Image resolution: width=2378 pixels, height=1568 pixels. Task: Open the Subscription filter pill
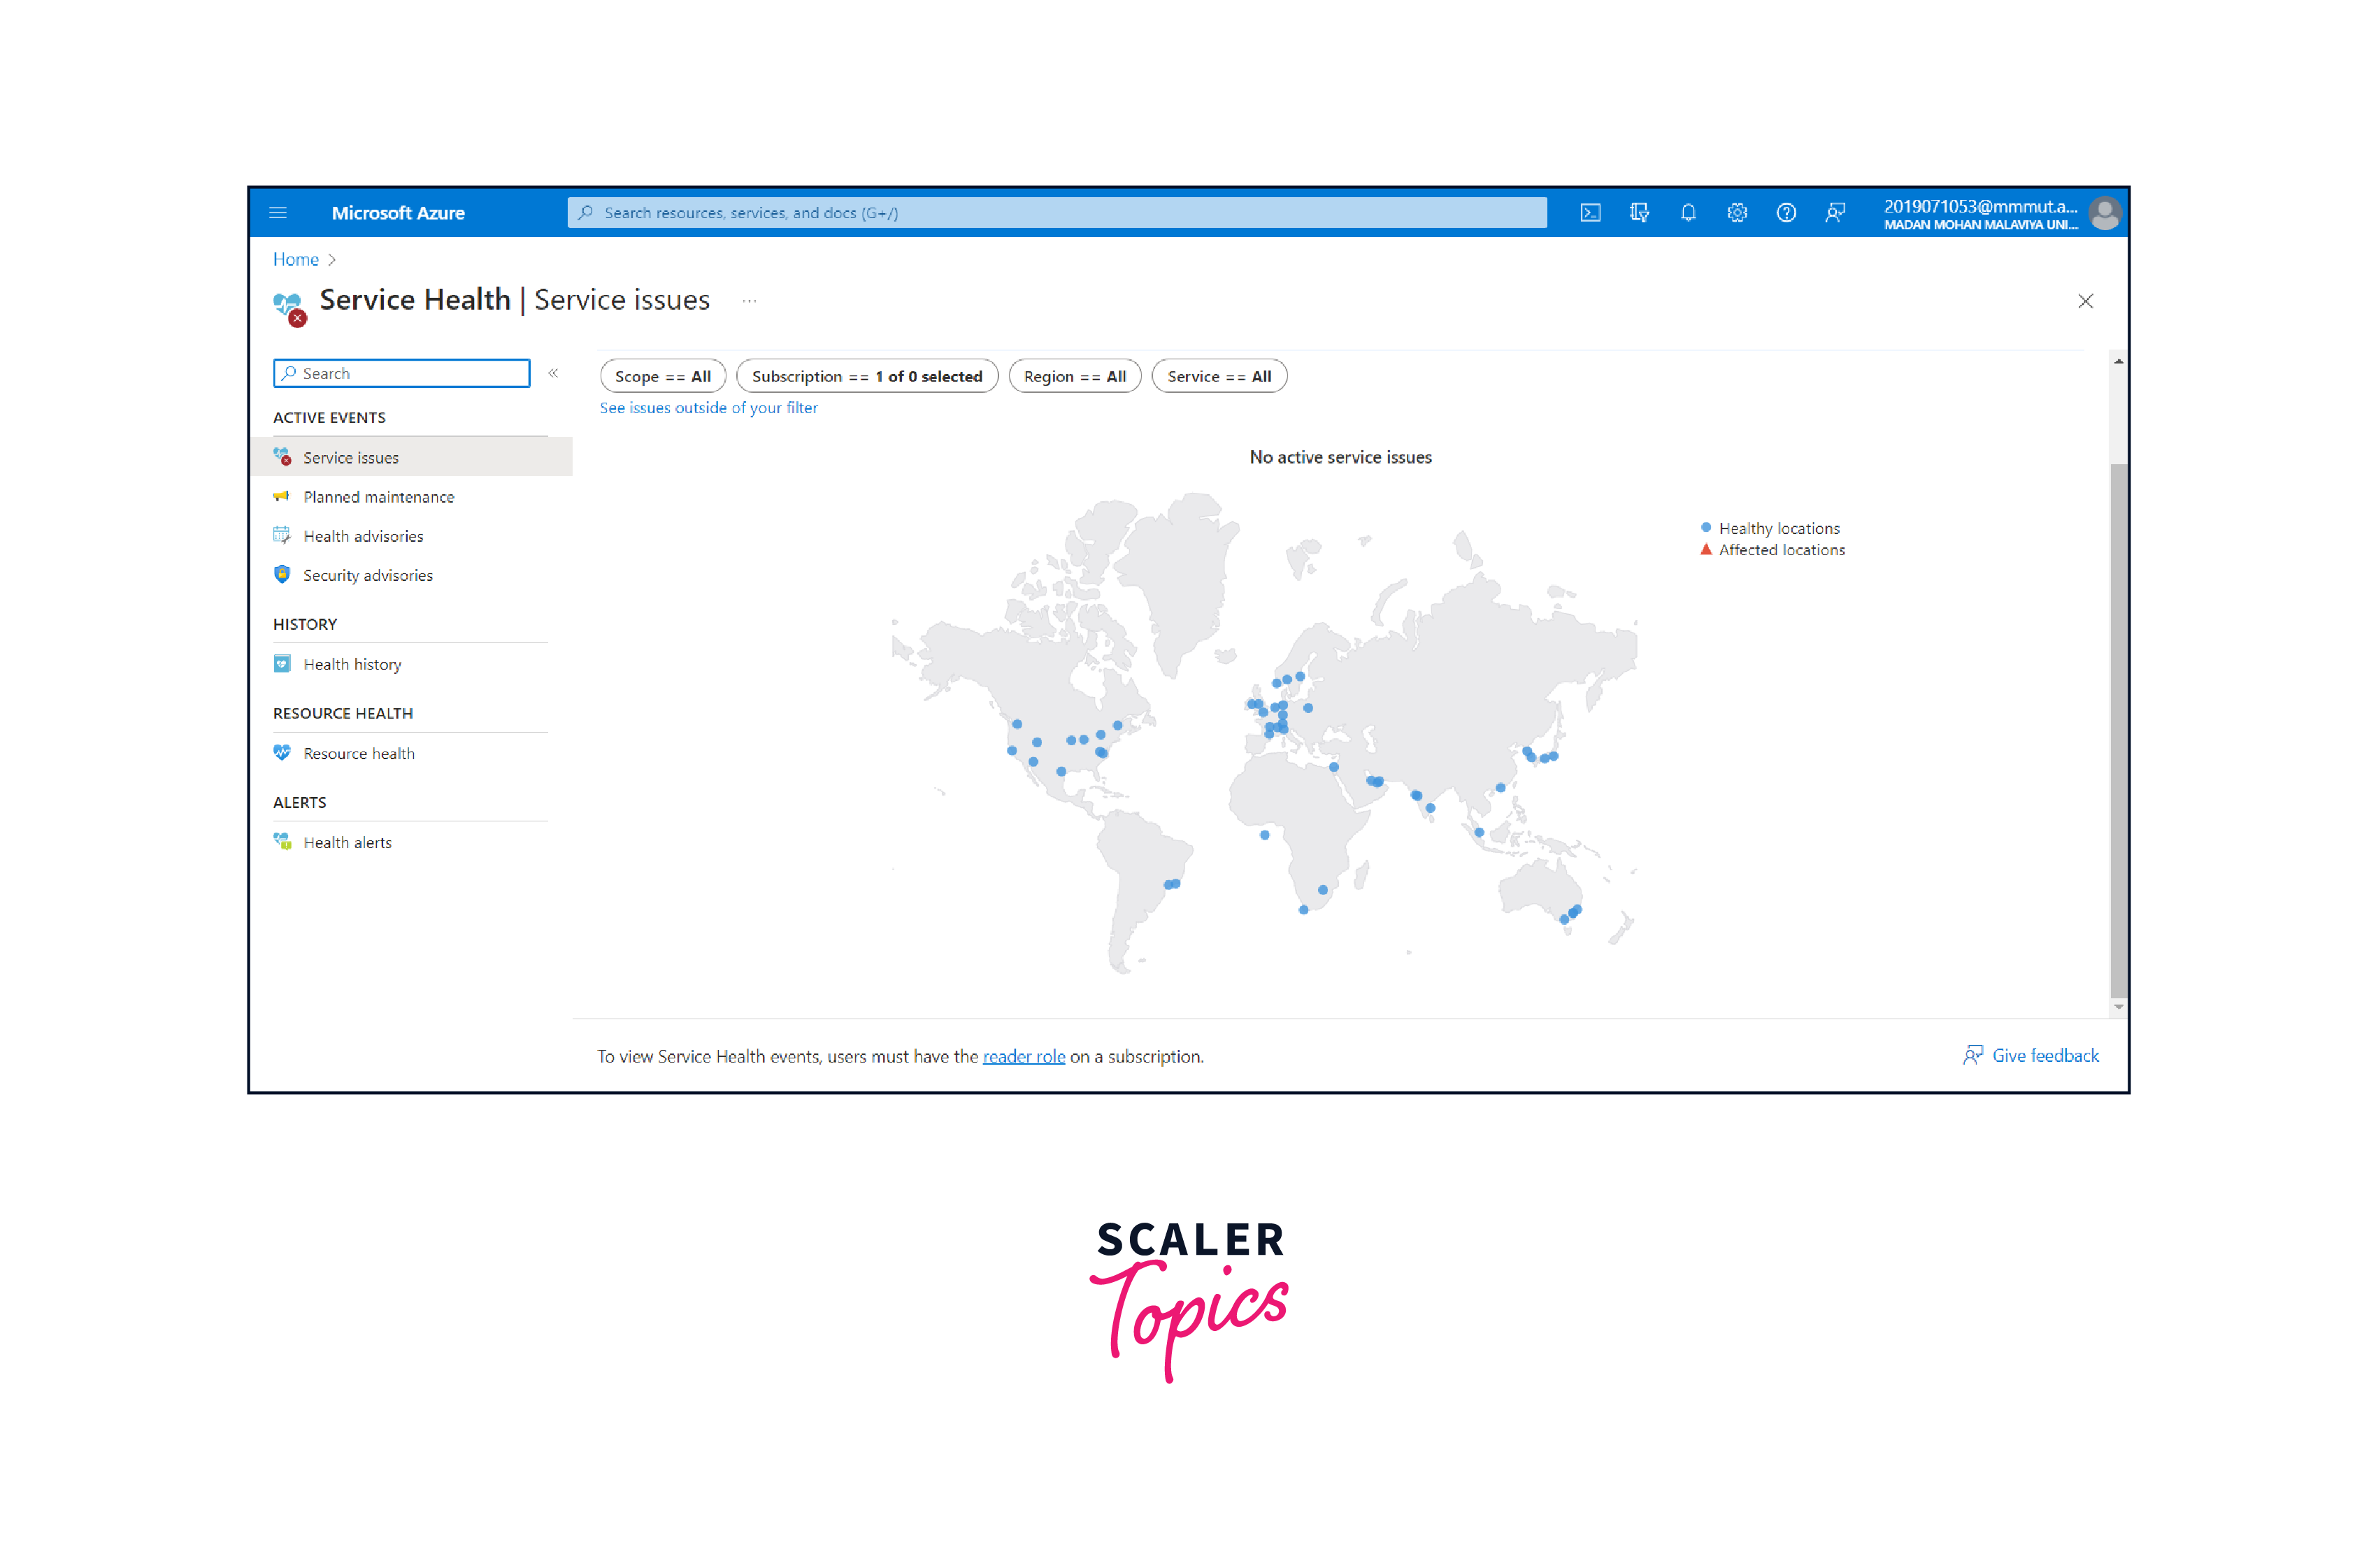[866, 376]
